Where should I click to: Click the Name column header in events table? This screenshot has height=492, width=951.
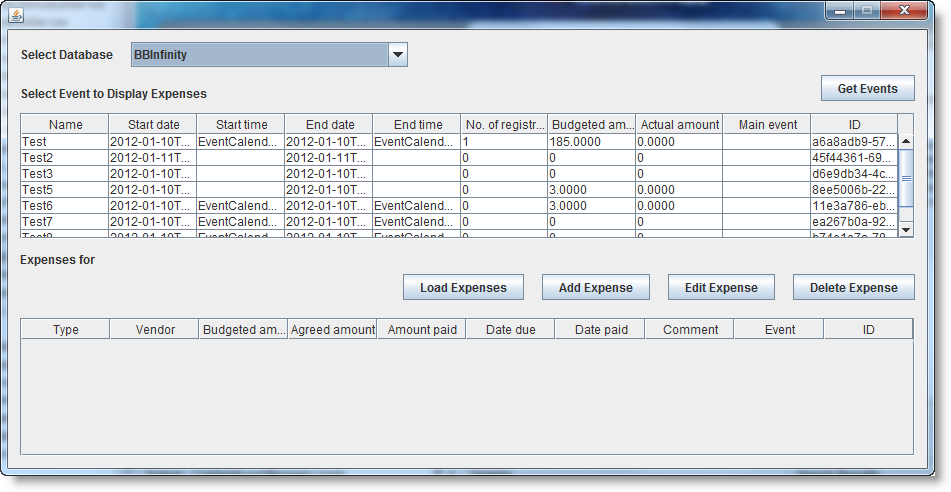pyautogui.click(x=65, y=124)
